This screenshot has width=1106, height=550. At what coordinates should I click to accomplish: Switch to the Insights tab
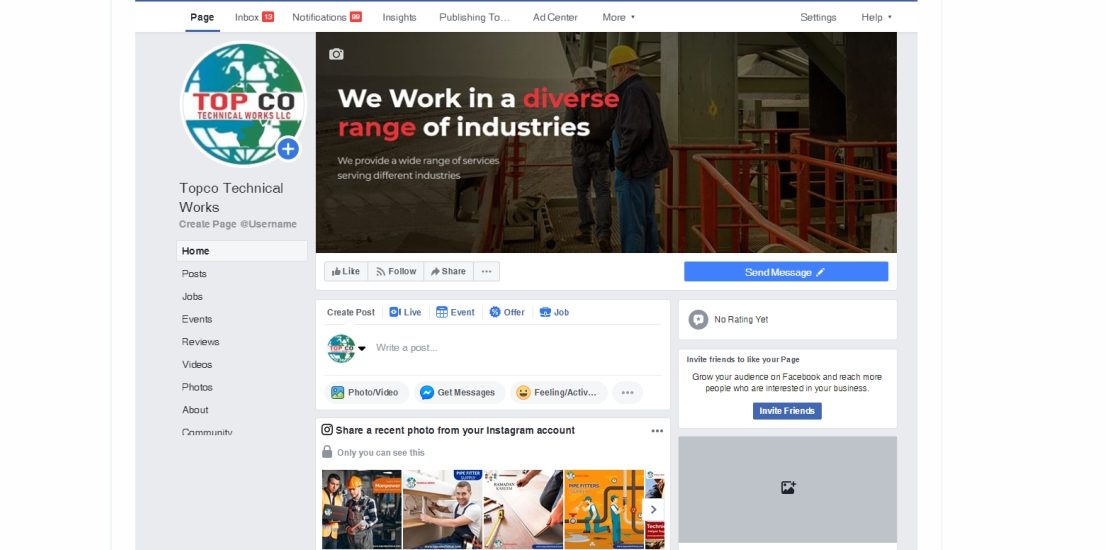click(399, 18)
